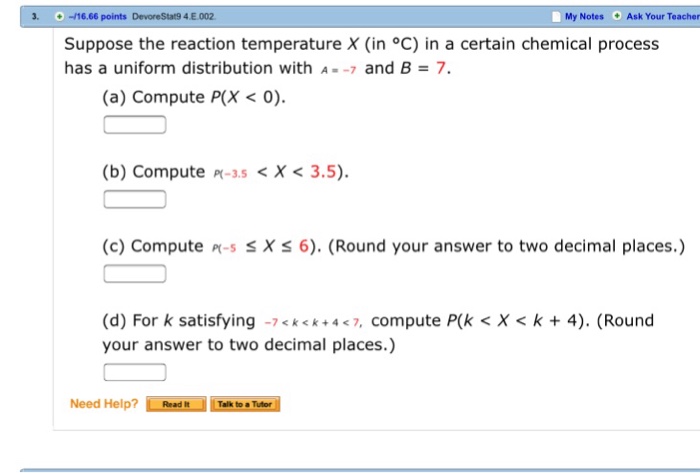This screenshot has width=700, height=473.
Task: Open the -/16.66 points details link
Action: 97,17
